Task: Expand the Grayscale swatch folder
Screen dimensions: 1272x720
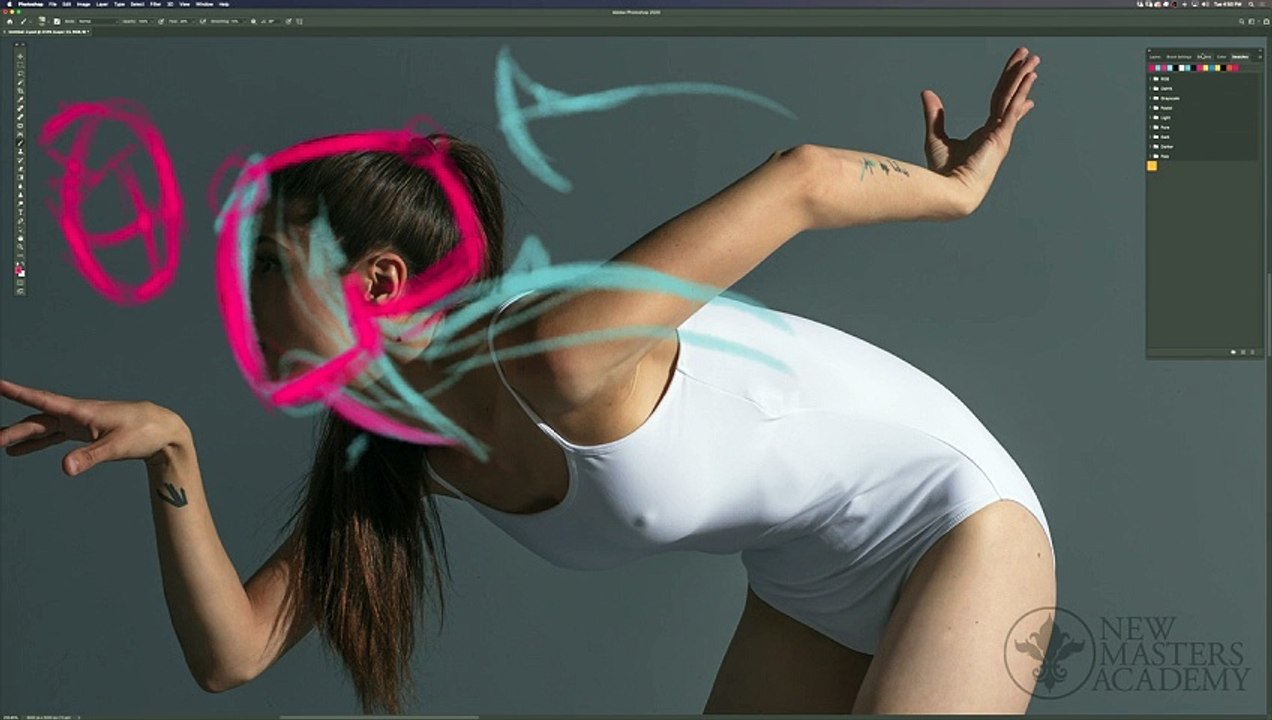Action: click(1150, 98)
